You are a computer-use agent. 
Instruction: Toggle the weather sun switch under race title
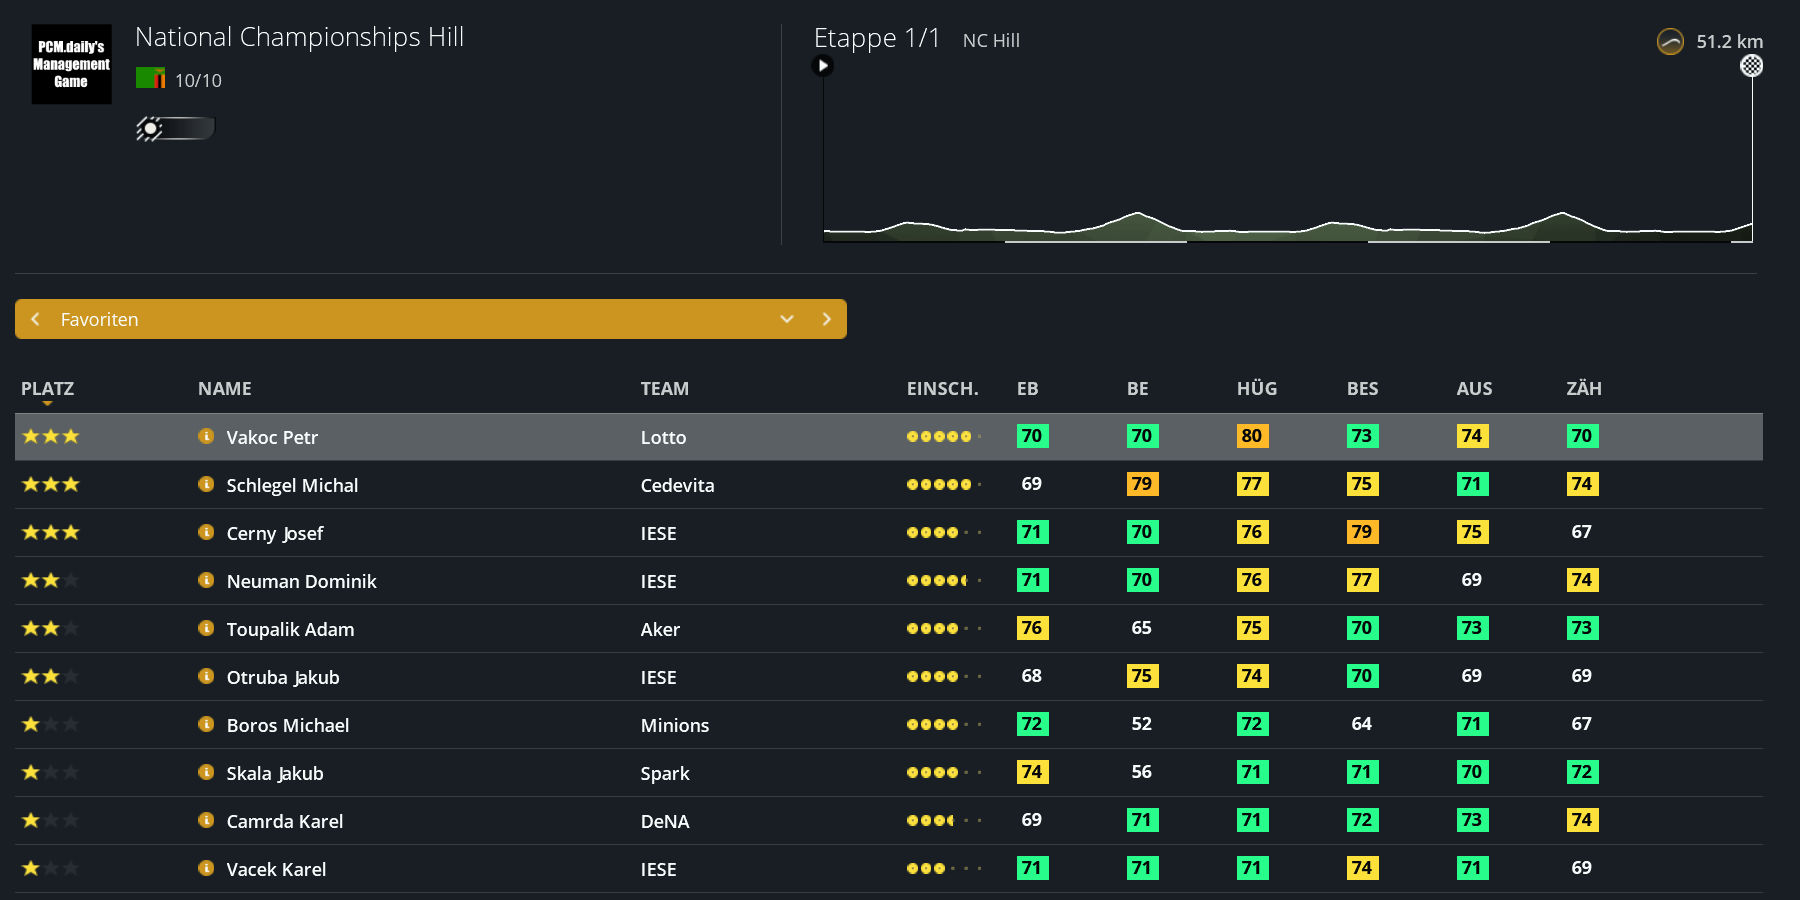click(x=176, y=128)
